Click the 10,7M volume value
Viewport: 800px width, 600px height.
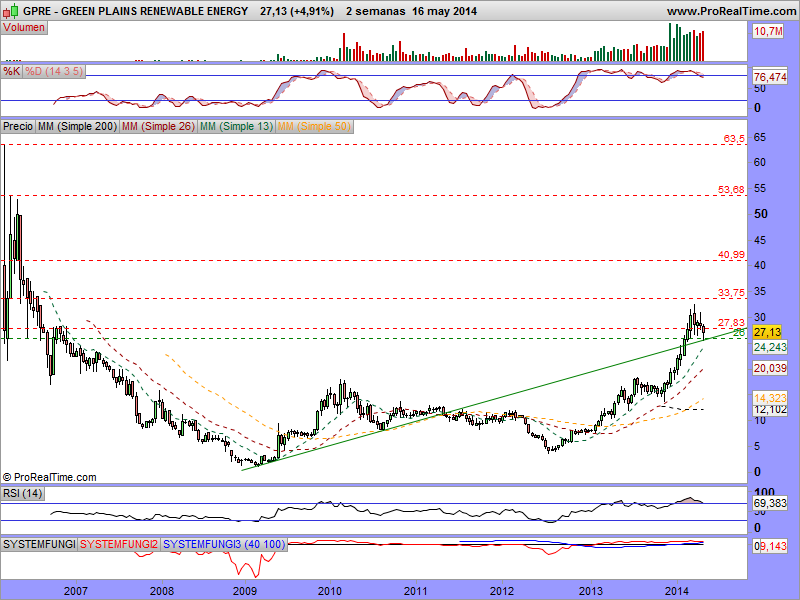(768, 32)
